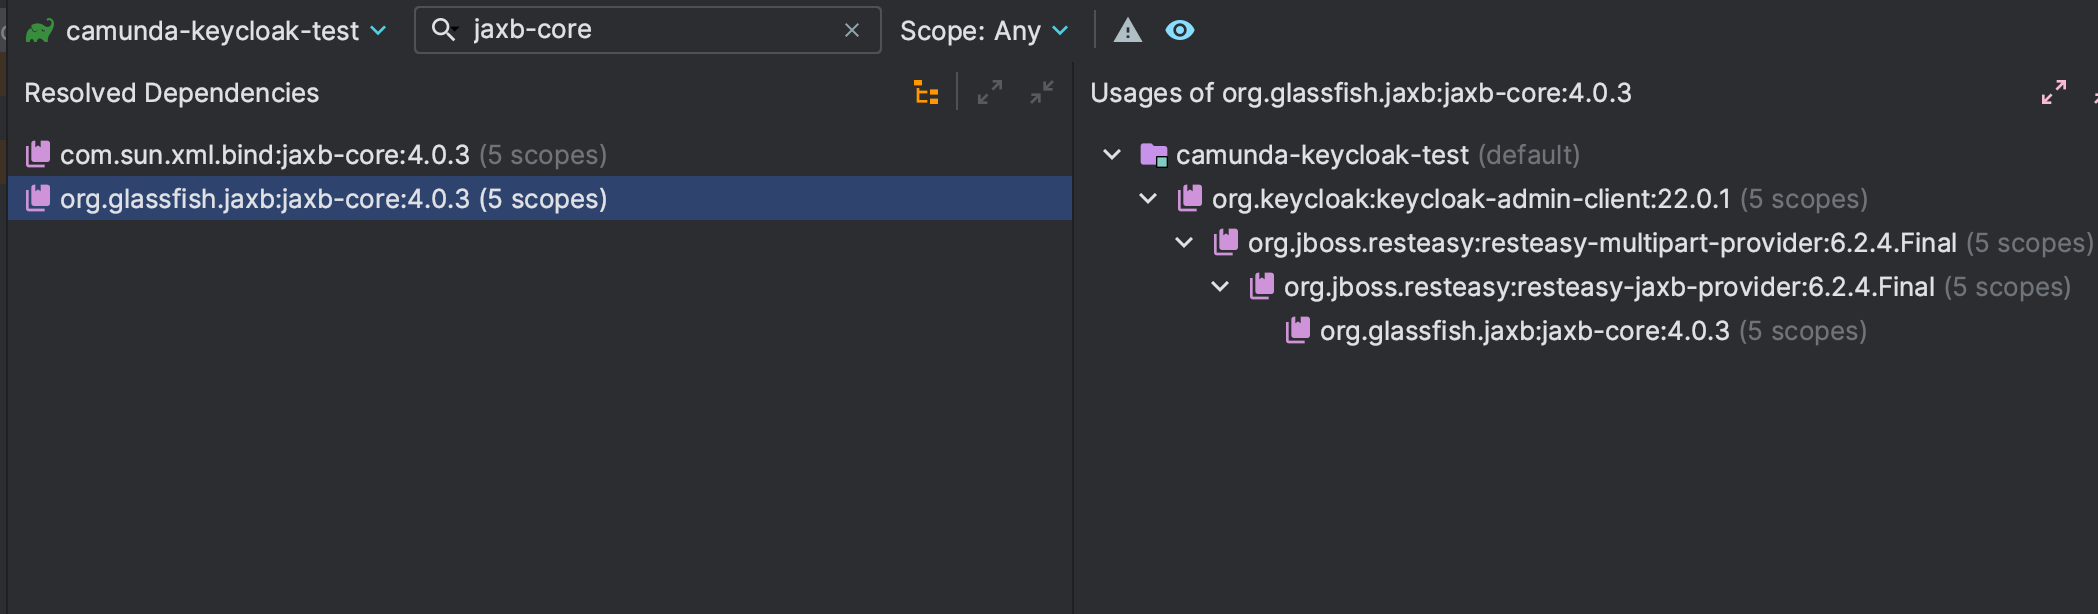Open the camunda-keycloak-test project dropdown
This screenshot has height=614, width=2098.
[378, 31]
